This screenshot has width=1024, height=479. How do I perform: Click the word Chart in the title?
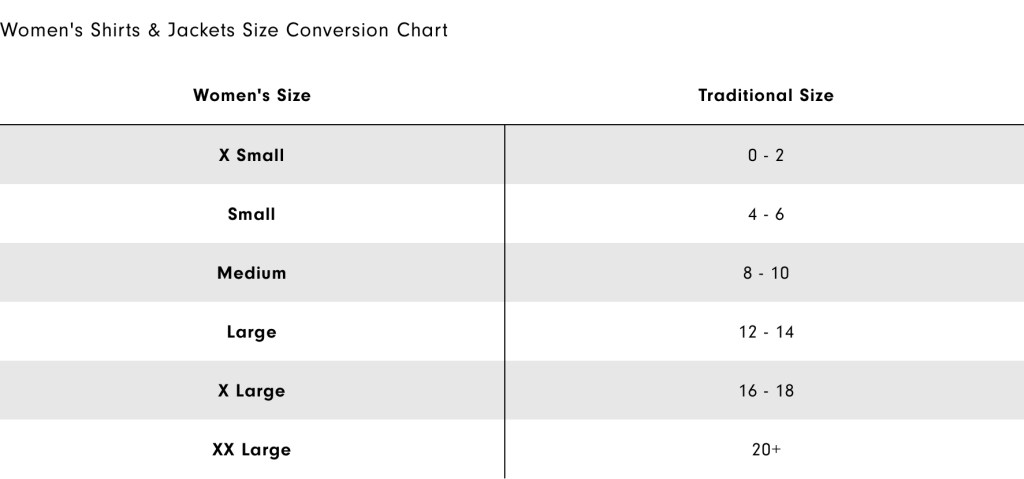point(423,30)
